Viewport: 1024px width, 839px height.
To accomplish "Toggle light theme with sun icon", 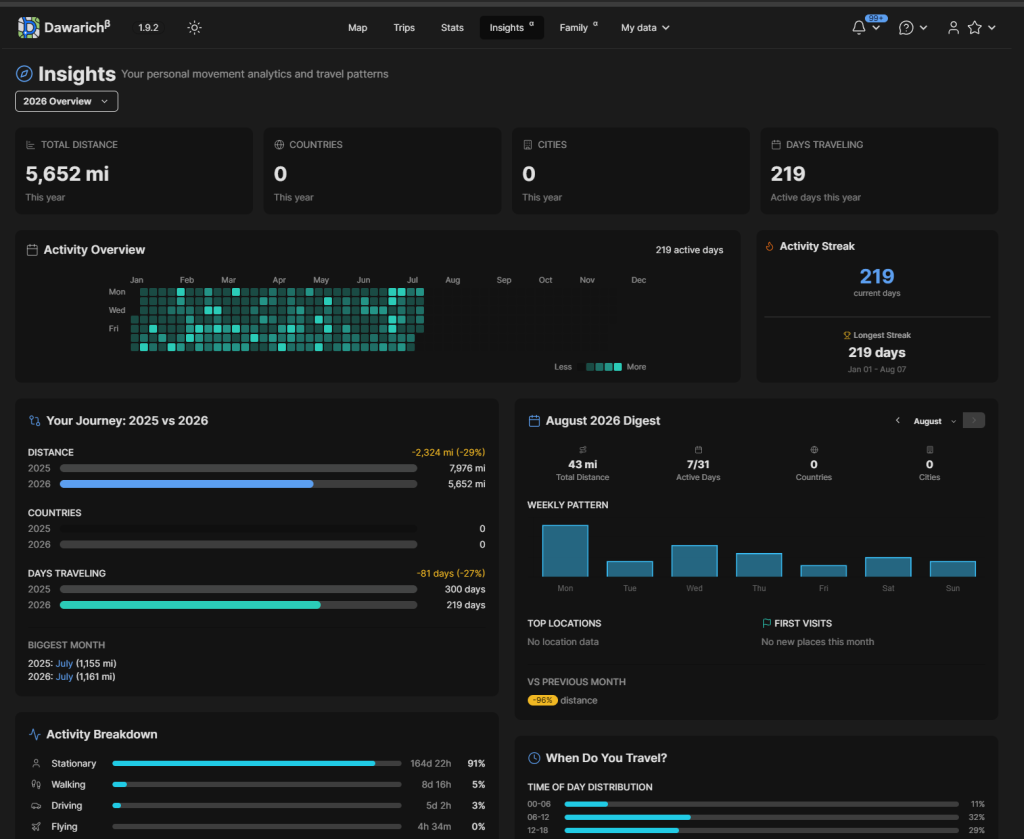I will pos(194,27).
